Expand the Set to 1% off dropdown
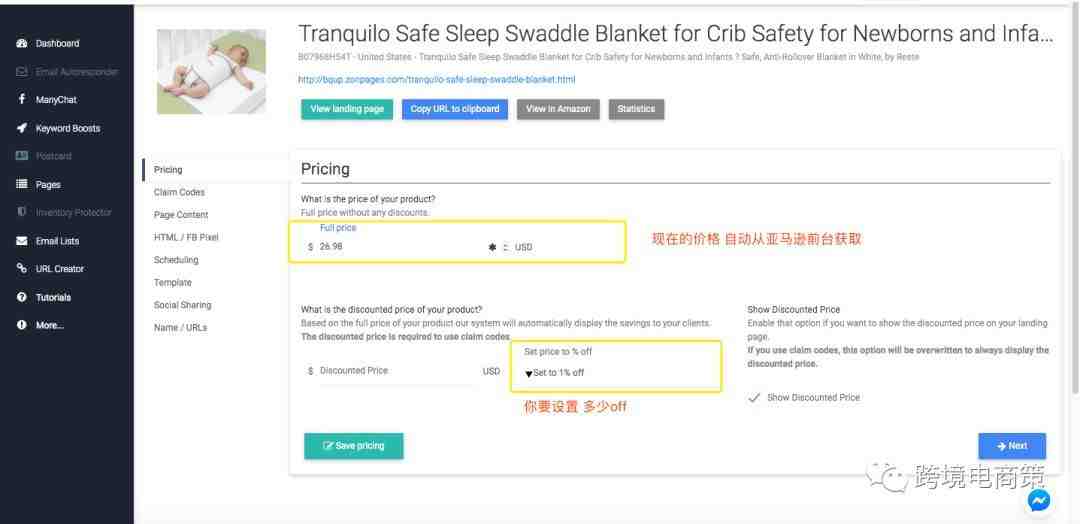The width and height of the screenshot is (1080, 524). 557,373
